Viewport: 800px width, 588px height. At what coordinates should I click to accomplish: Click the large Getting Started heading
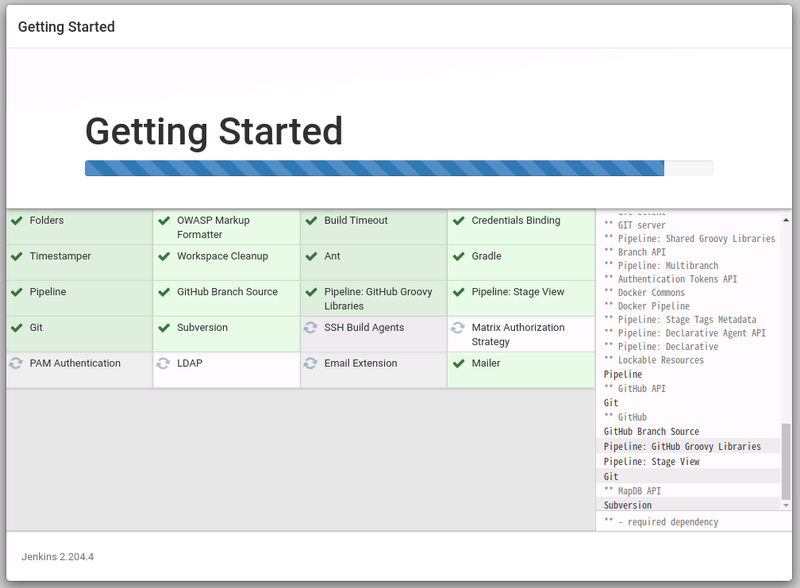click(x=214, y=131)
